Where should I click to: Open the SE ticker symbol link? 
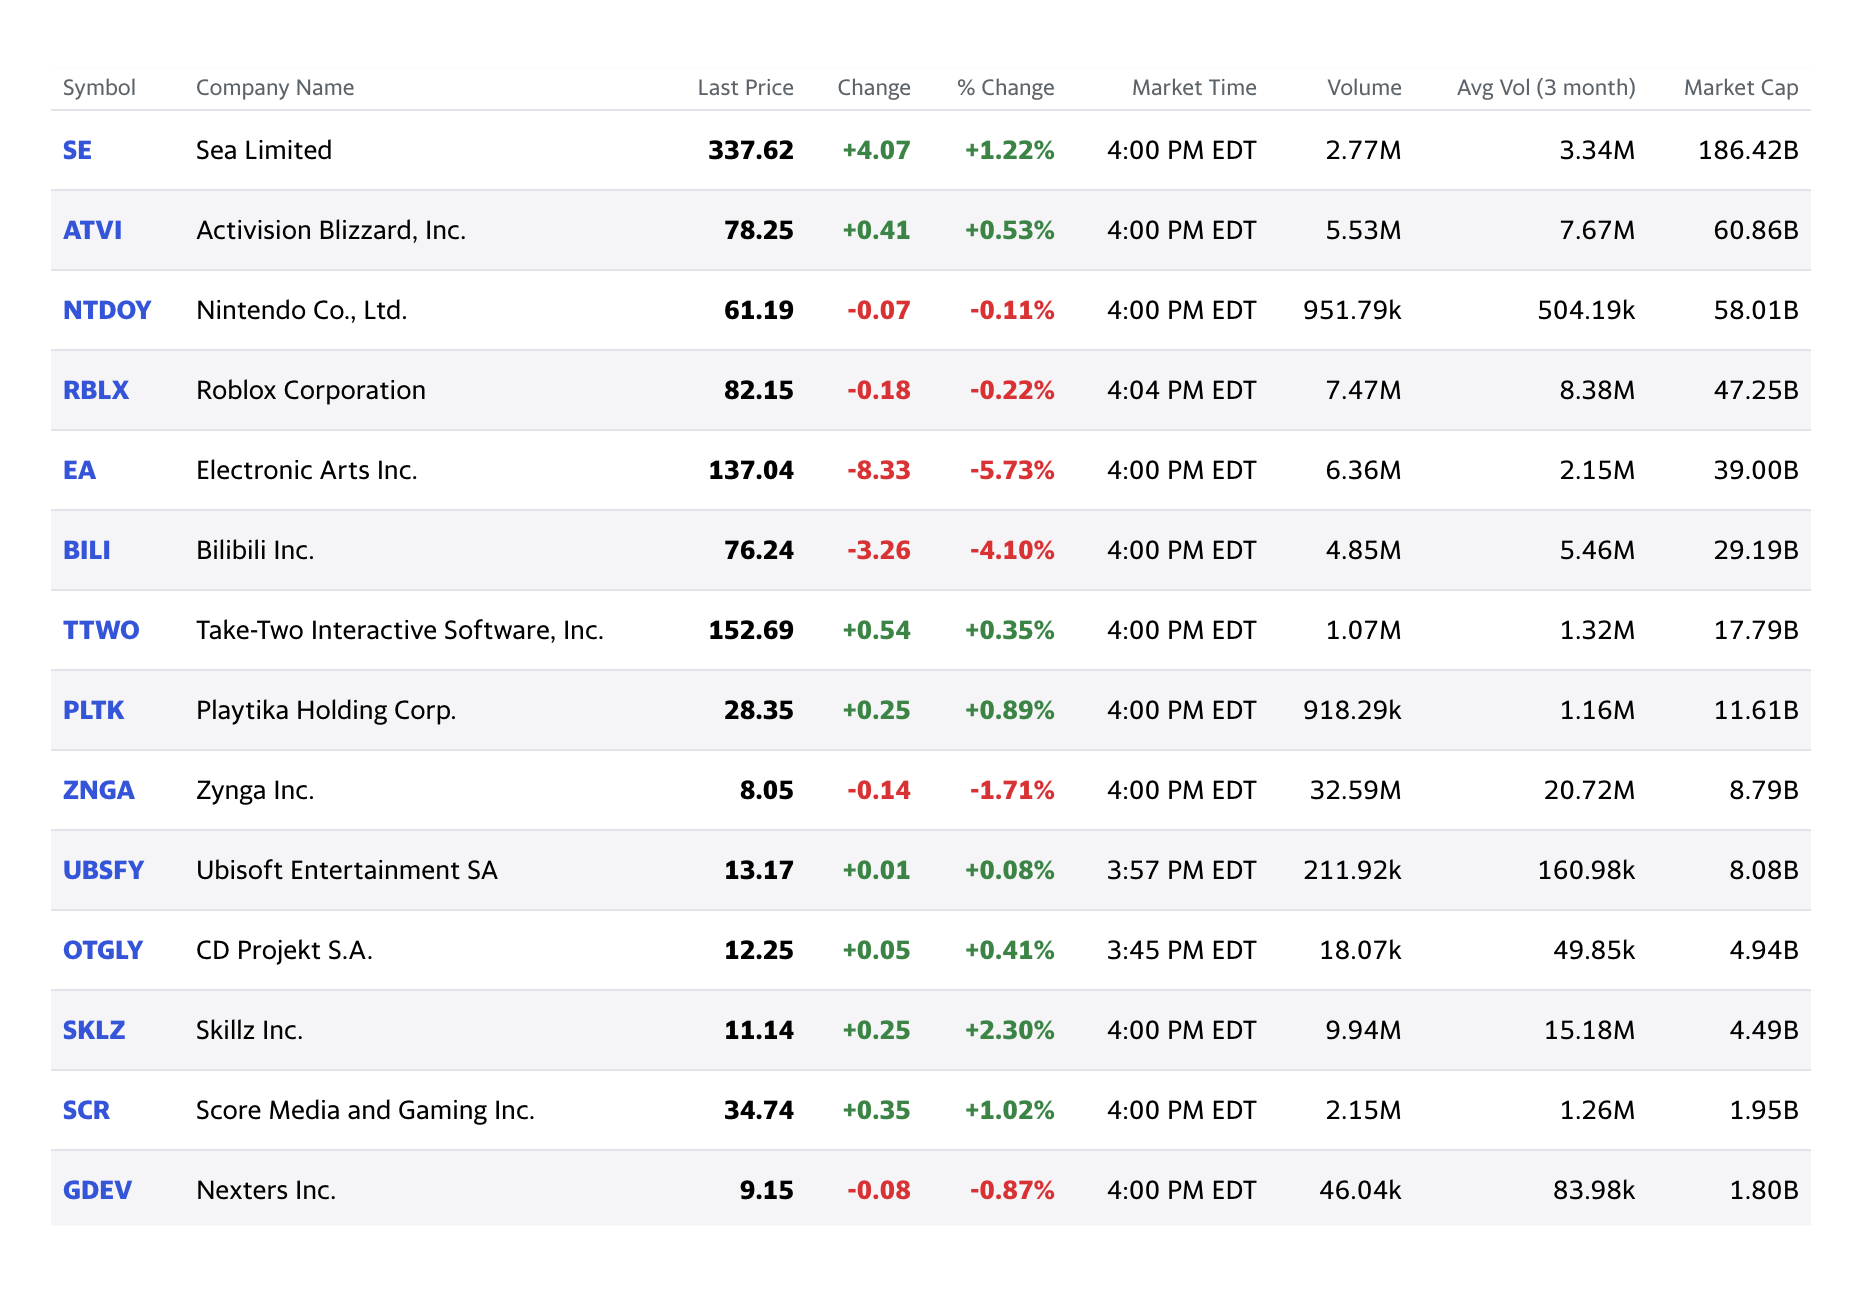coord(77,150)
